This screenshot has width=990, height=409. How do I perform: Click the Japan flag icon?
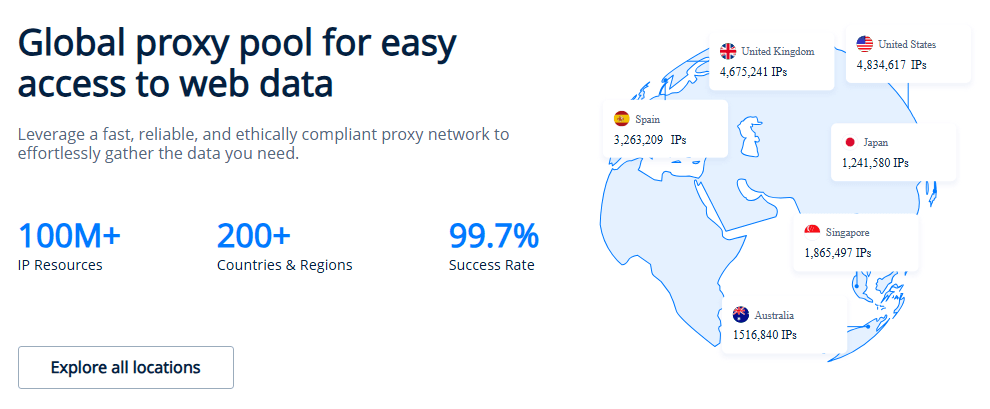(x=849, y=142)
